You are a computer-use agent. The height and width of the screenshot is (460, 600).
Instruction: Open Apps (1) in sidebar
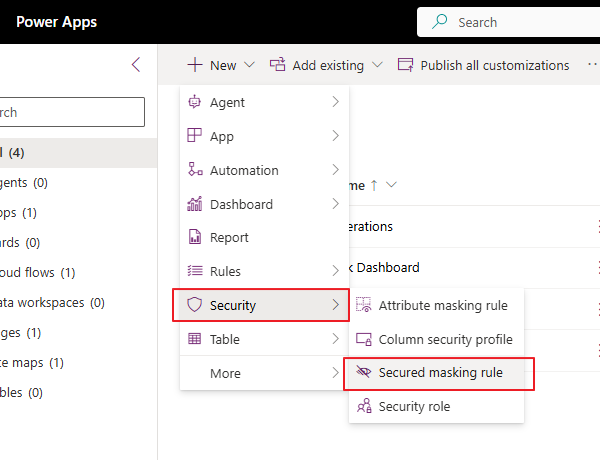click(78, 212)
